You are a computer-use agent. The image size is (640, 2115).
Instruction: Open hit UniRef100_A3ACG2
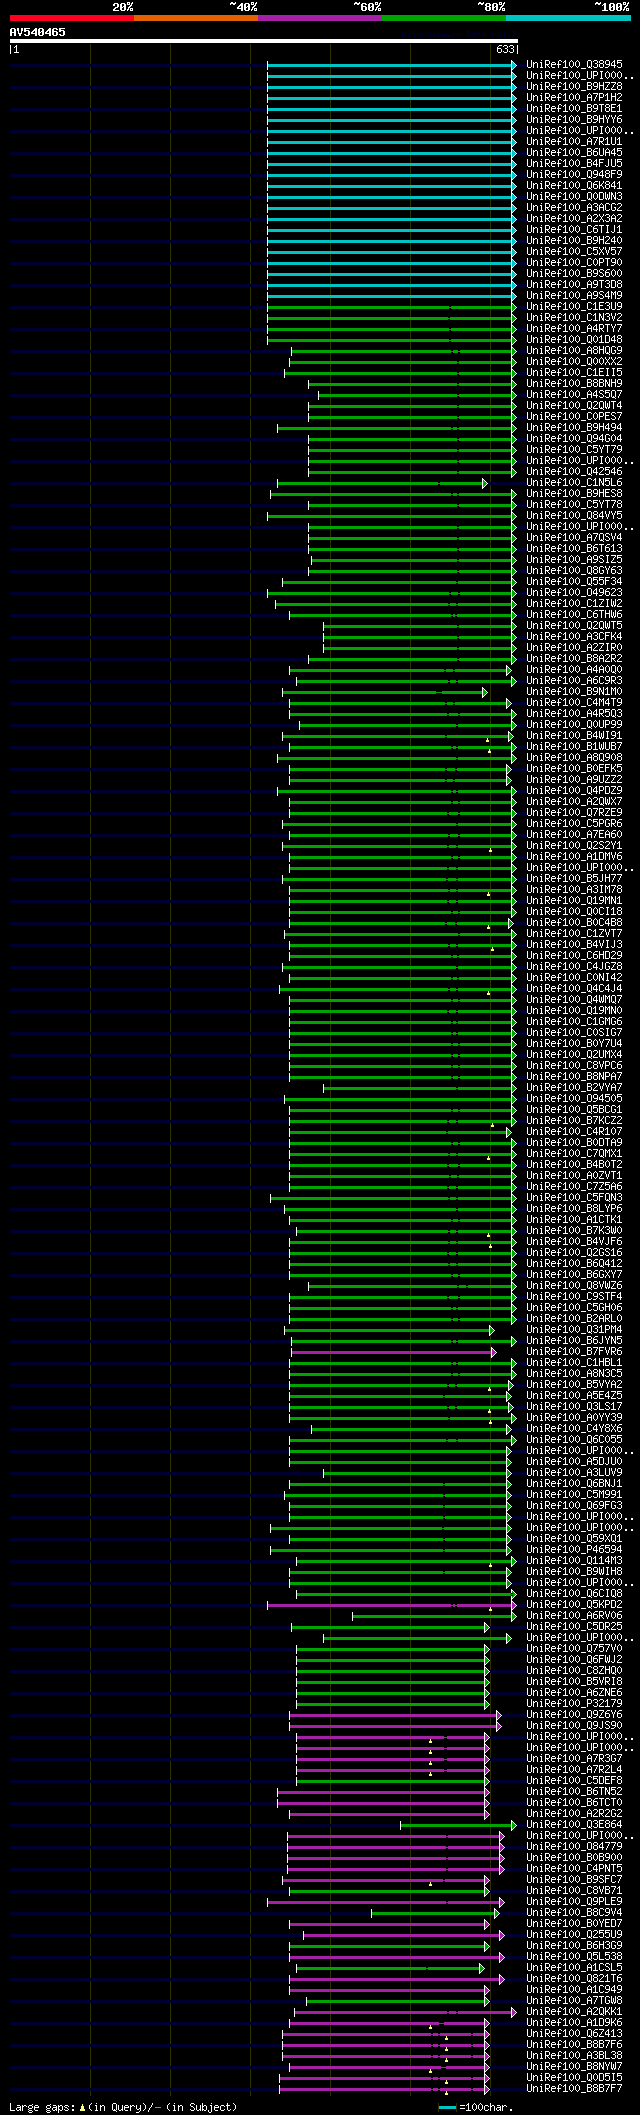pos(574,208)
